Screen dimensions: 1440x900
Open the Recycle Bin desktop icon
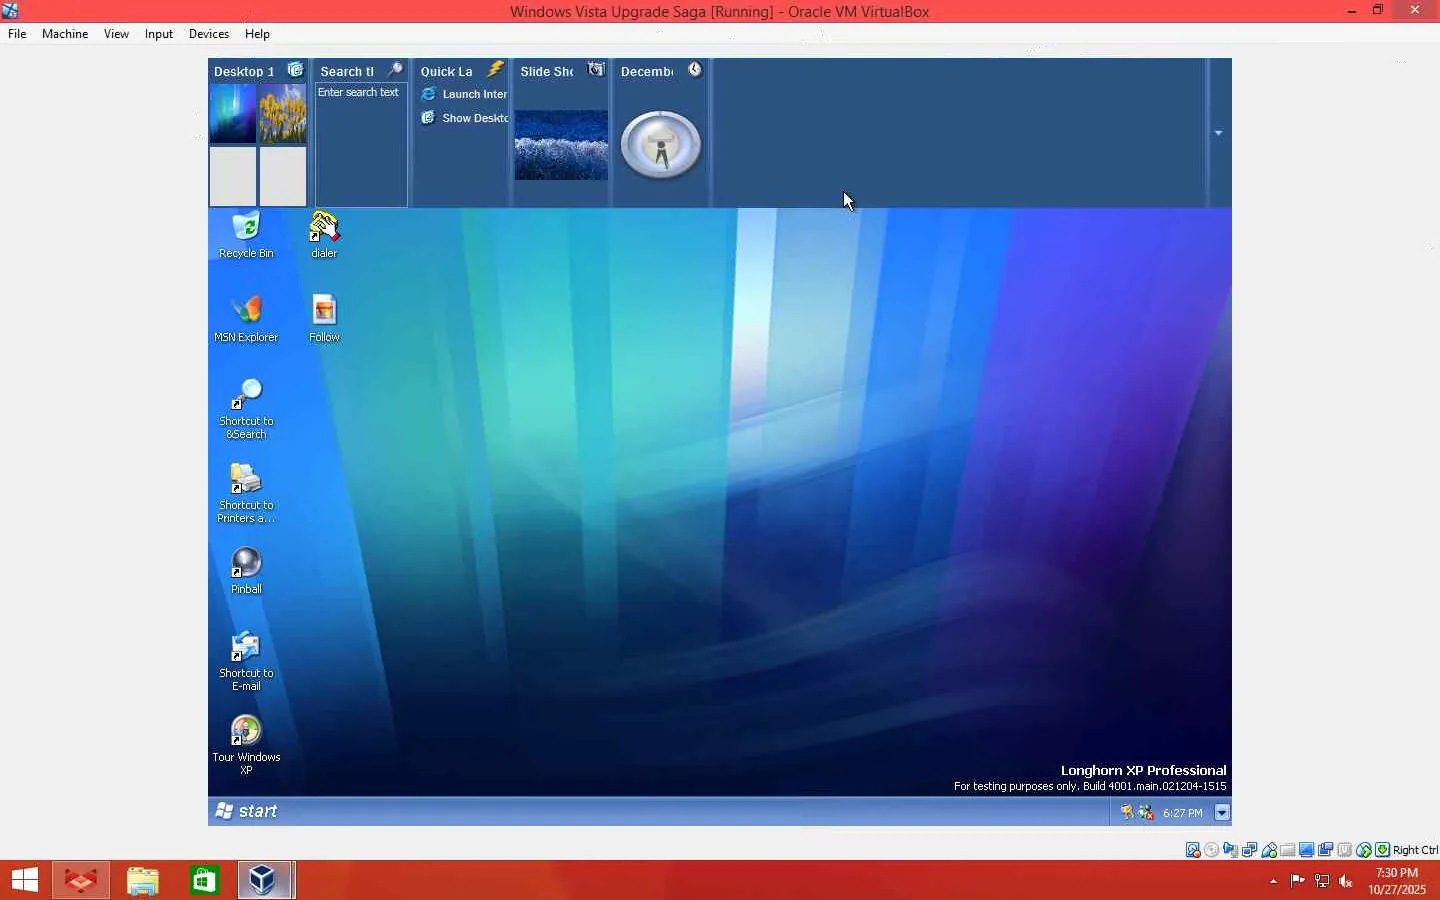point(246,236)
